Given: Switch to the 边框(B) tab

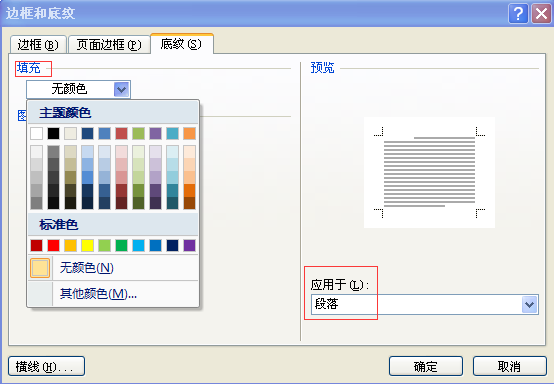Looking at the screenshot, I should [x=38, y=45].
